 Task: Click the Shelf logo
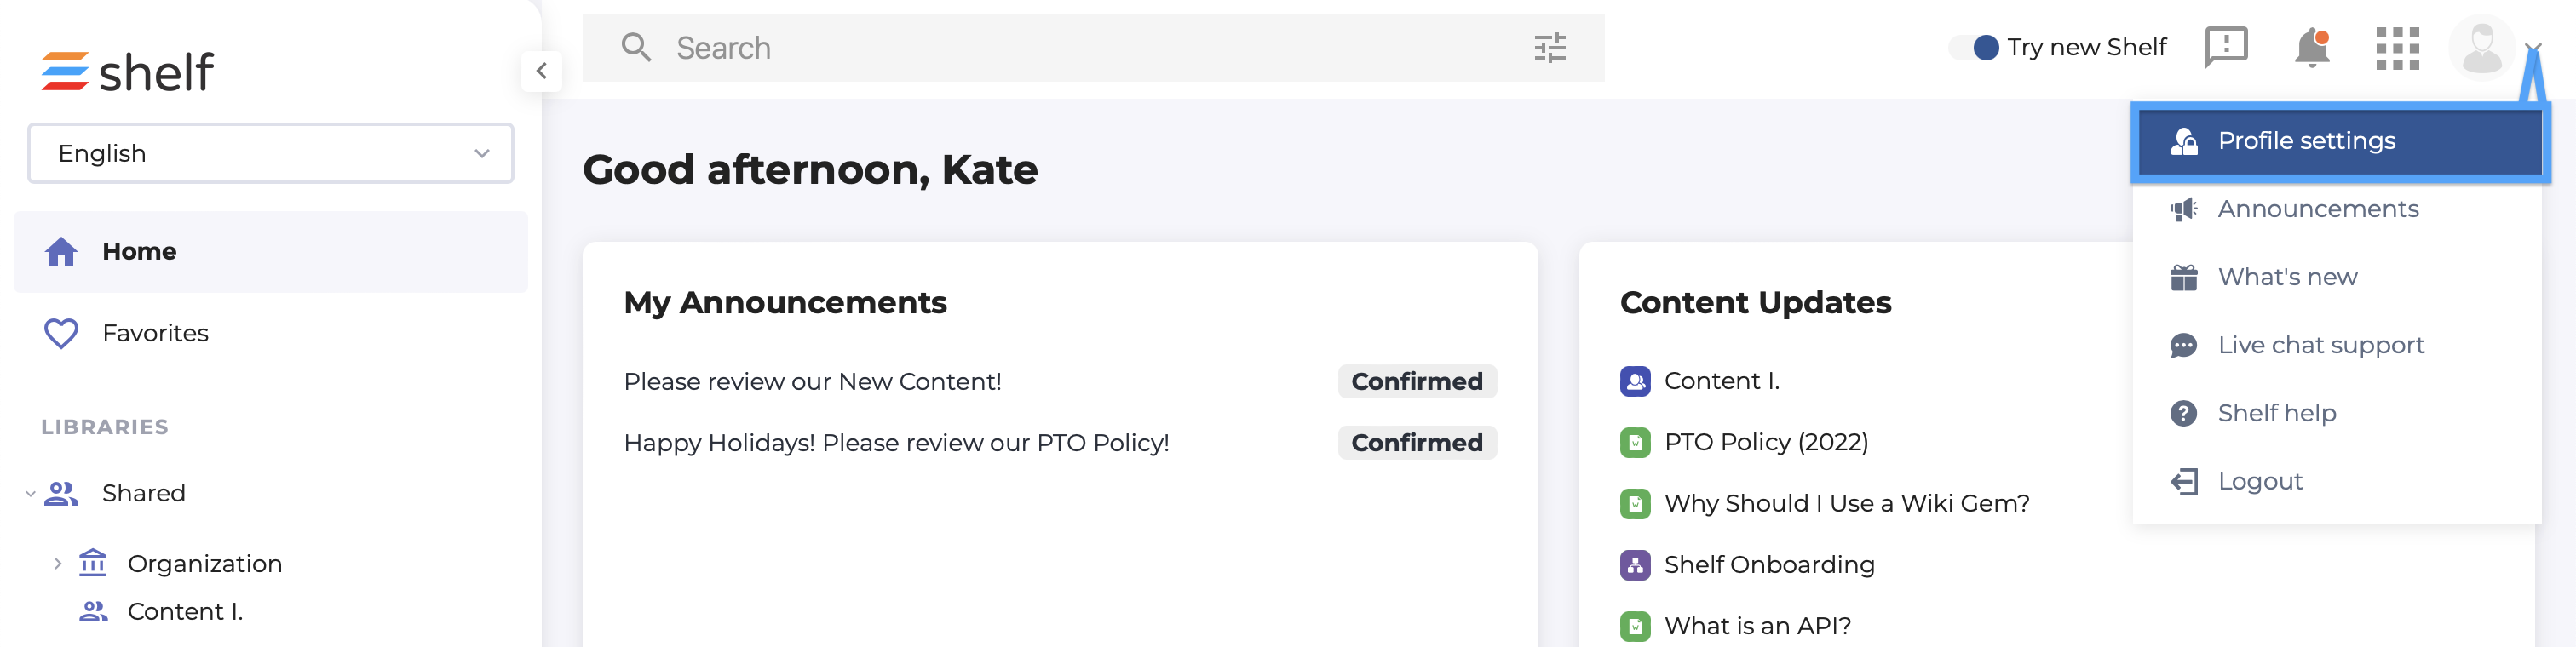pos(127,71)
